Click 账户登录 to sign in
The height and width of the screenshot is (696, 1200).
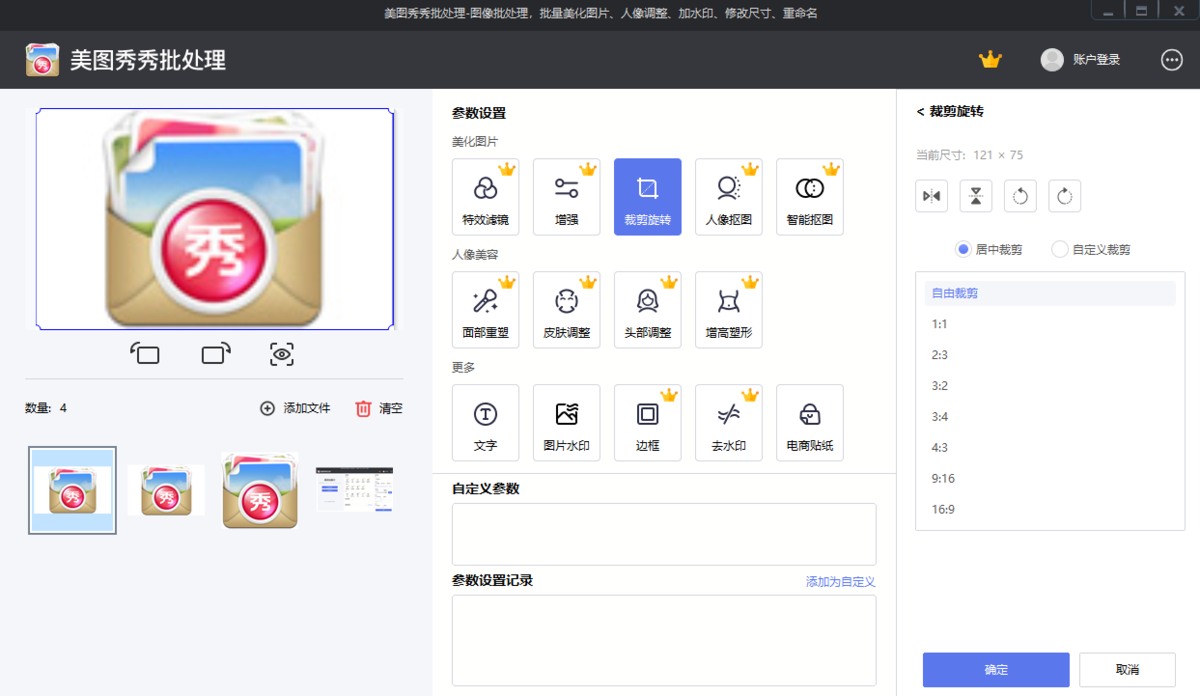point(1096,60)
